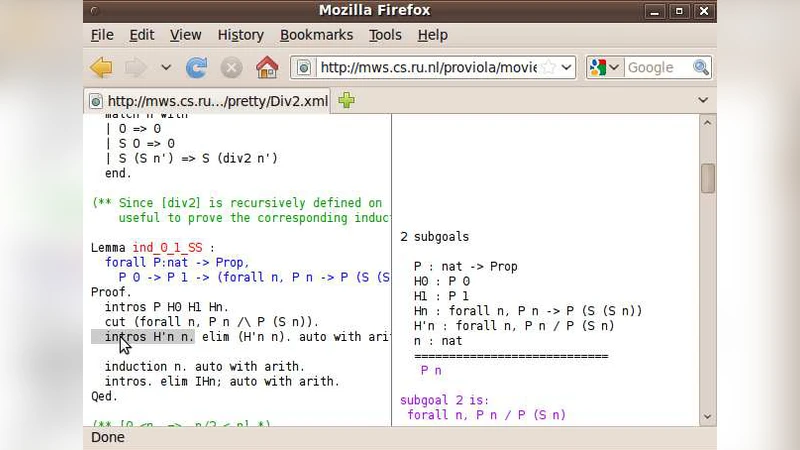The image size is (800, 450).
Task: Open the back/forward history dropdown
Action: (x=166, y=67)
